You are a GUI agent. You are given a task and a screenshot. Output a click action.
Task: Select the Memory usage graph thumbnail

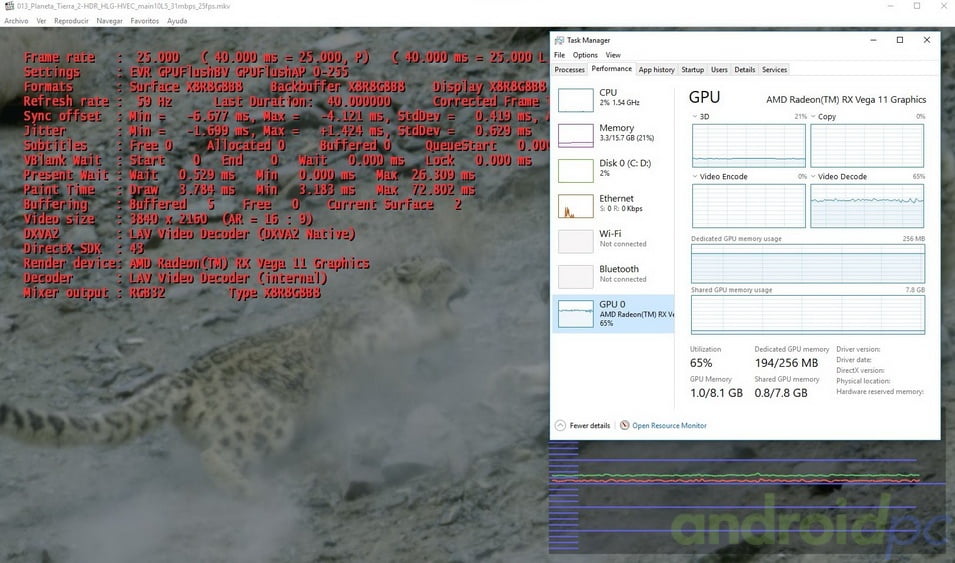pos(575,135)
